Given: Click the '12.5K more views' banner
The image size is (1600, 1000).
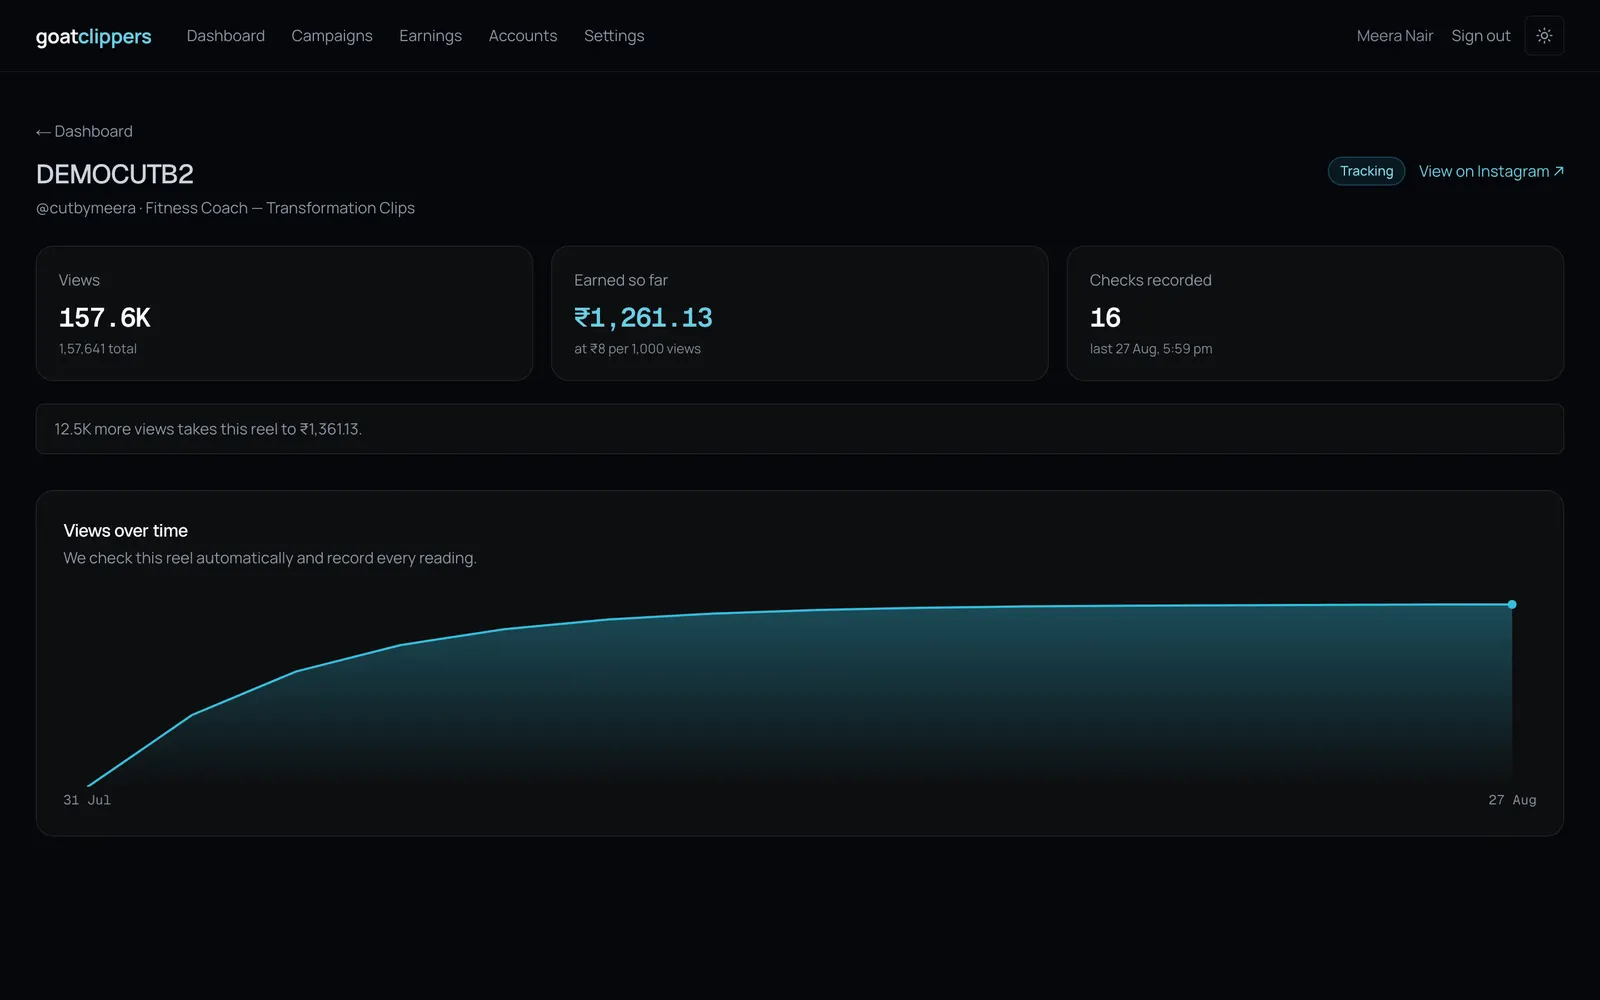Looking at the screenshot, I should [800, 429].
